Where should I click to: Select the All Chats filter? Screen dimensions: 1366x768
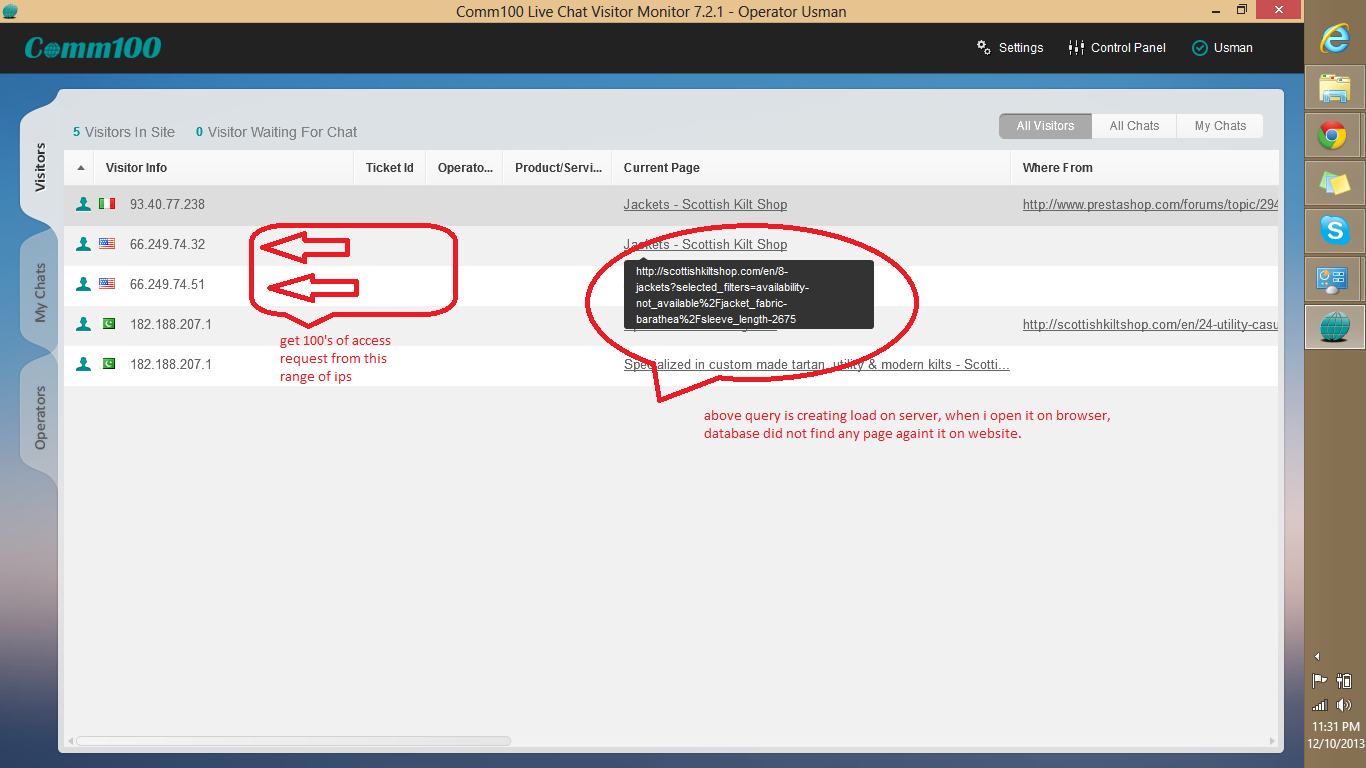pyautogui.click(x=1134, y=126)
